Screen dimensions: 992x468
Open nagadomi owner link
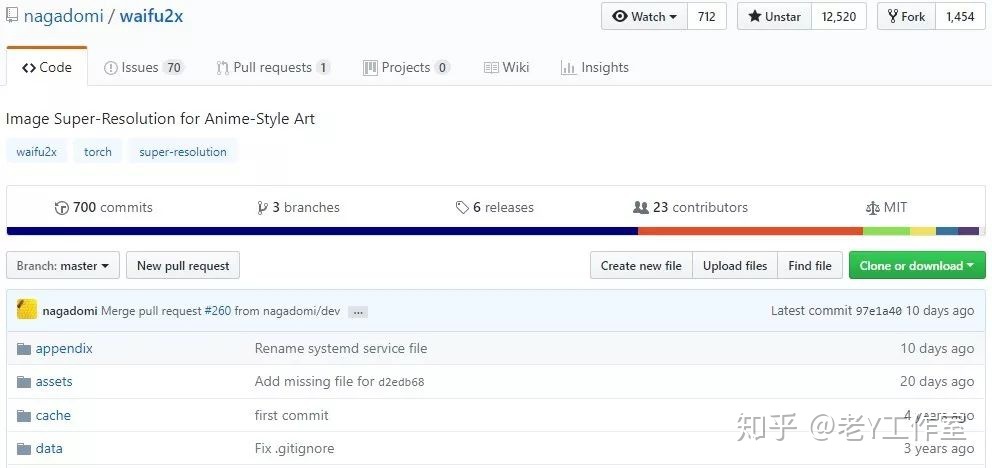63,16
